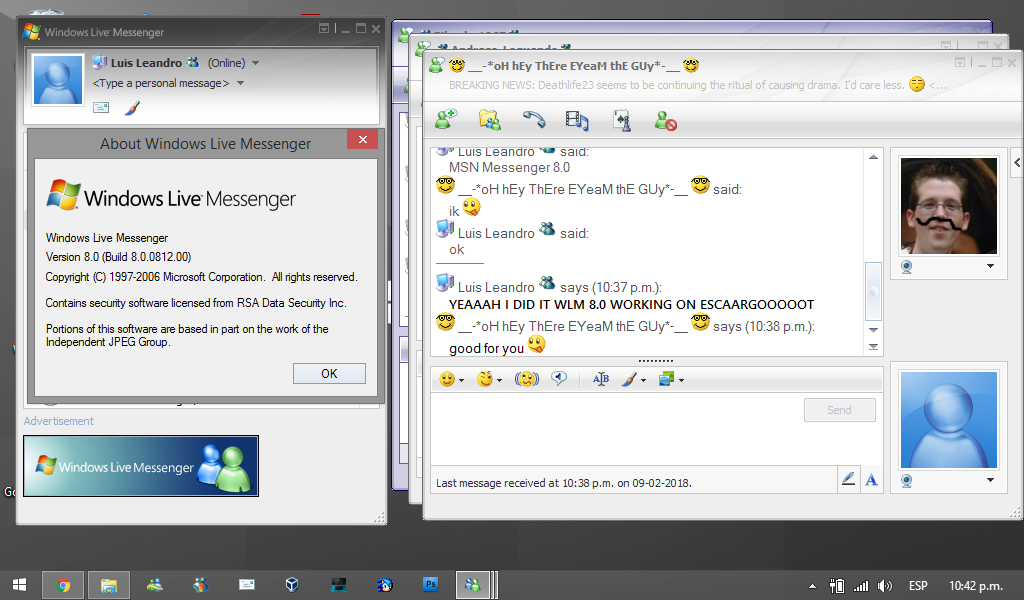The image size is (1024, 600).
Task: Open the e-mail inbox icon in main window
Action: [101, 107]
